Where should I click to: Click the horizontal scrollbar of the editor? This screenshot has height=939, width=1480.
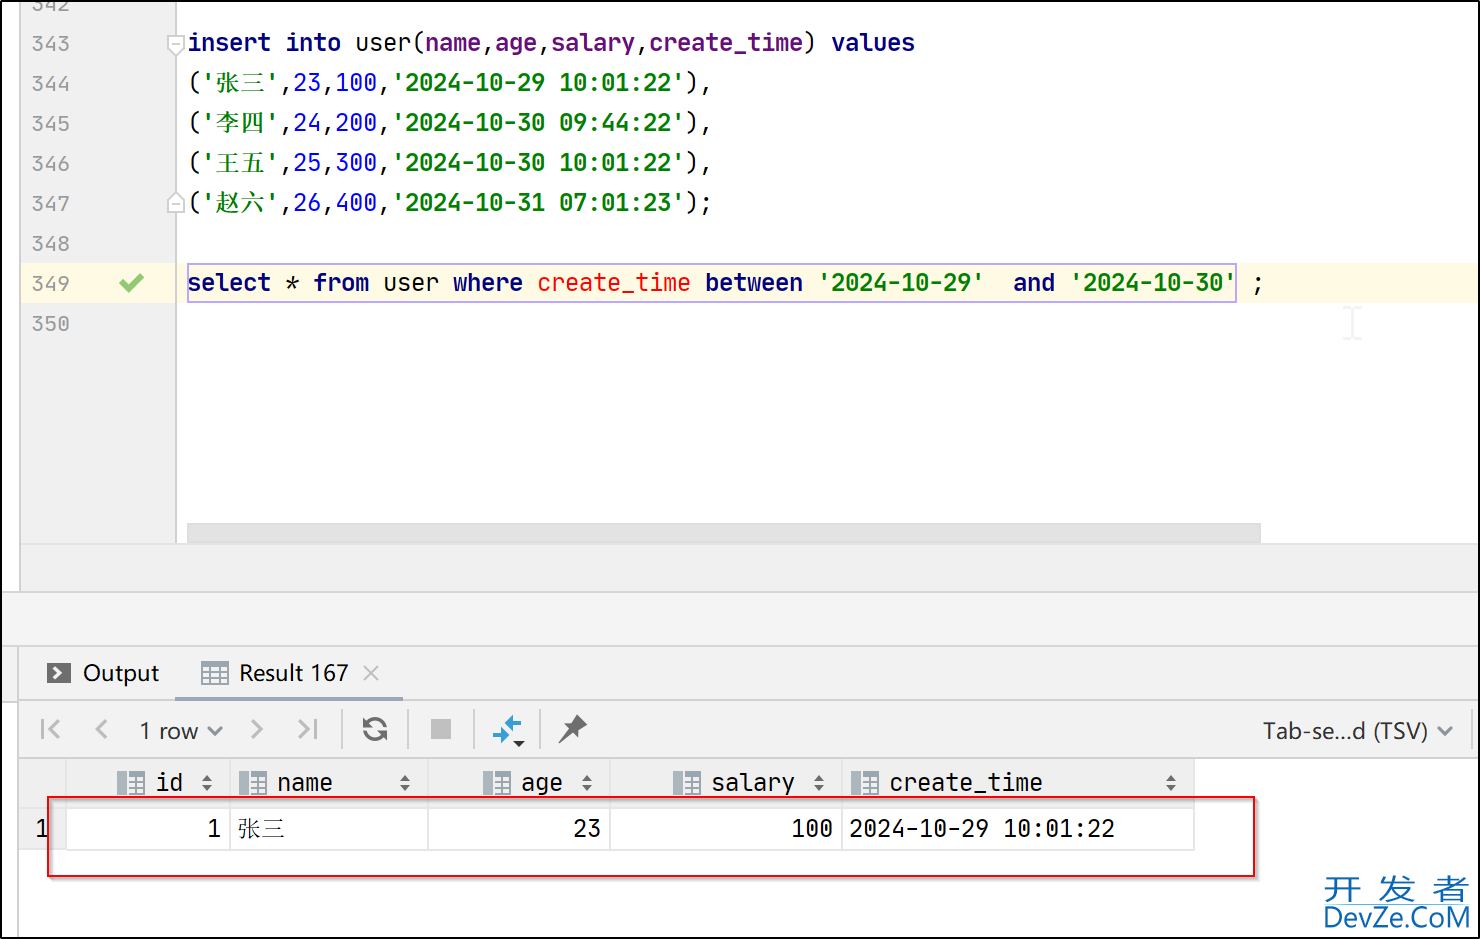[724, 532]
